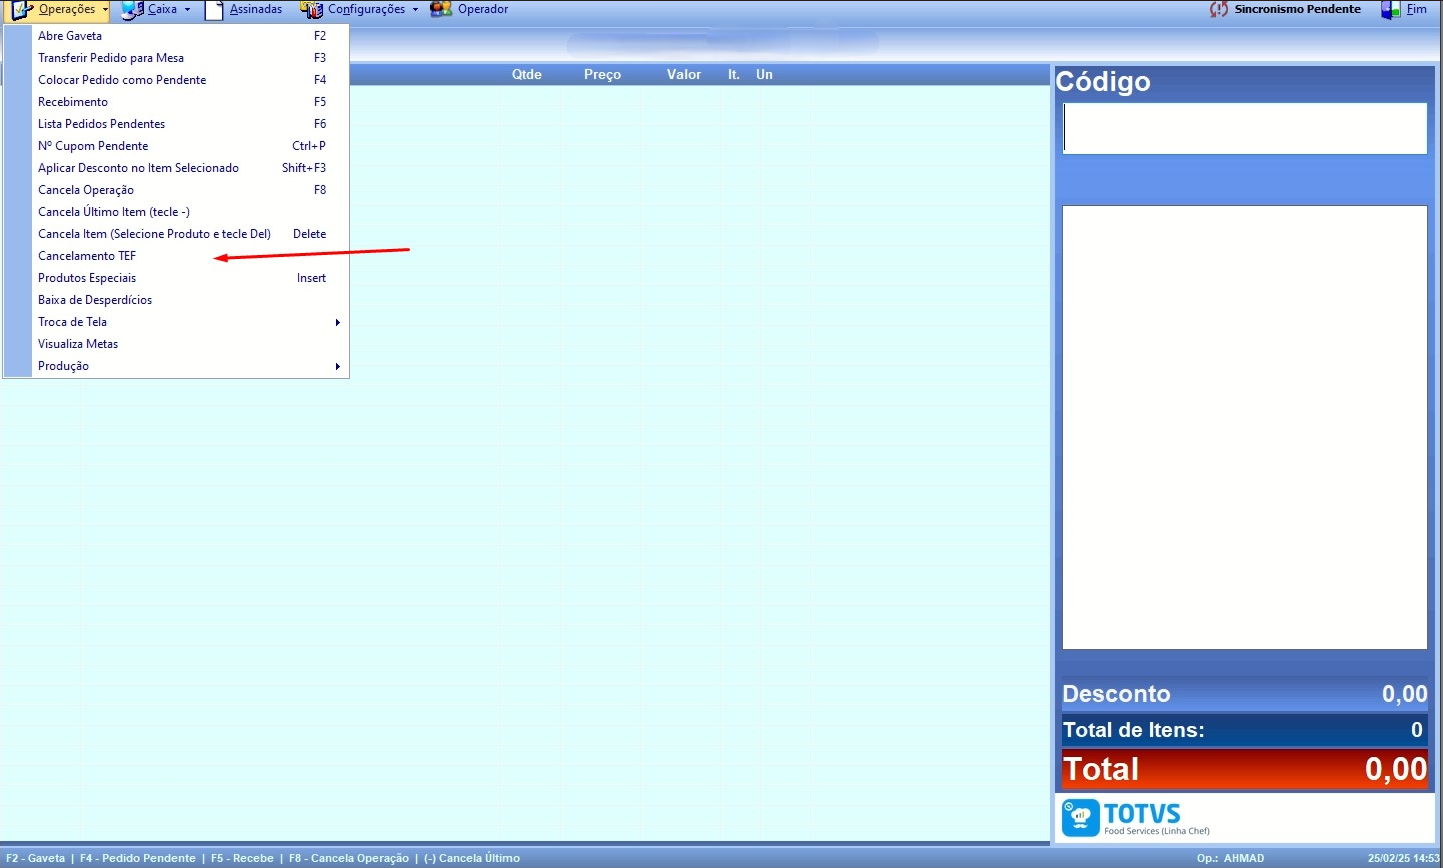The height and width of the screenshot is (868, 1443).
Task: Click the Fim exit icon
Action: [1390, 10]
